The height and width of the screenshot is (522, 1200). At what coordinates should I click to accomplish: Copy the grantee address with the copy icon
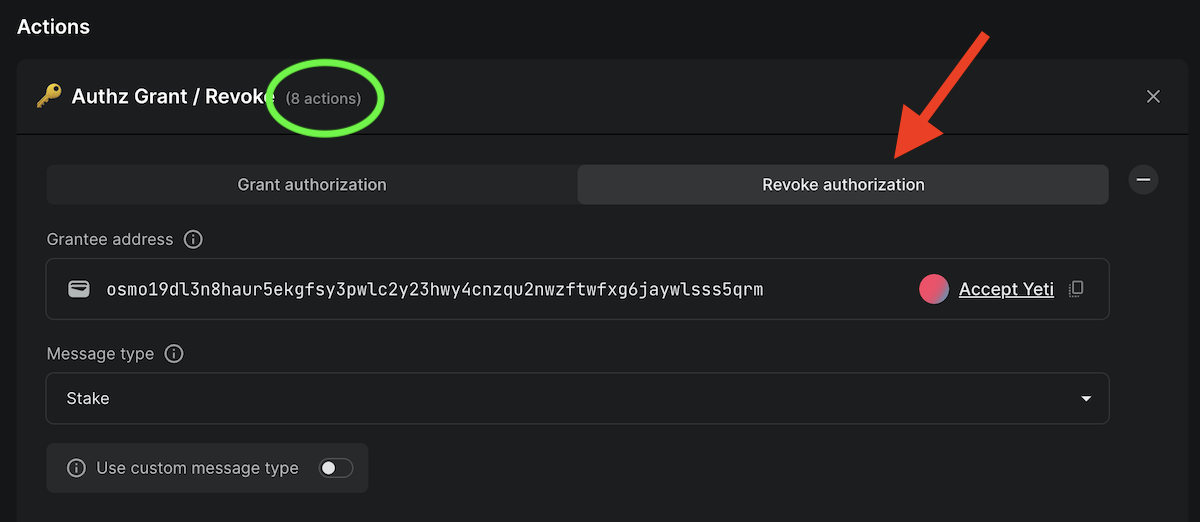tap(1076, 289)
